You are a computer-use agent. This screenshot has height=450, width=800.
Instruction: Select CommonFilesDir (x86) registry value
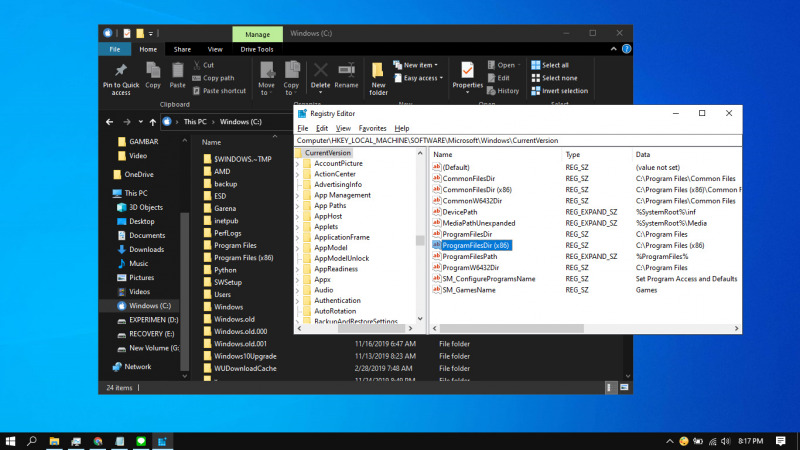[x=477, y=190]
